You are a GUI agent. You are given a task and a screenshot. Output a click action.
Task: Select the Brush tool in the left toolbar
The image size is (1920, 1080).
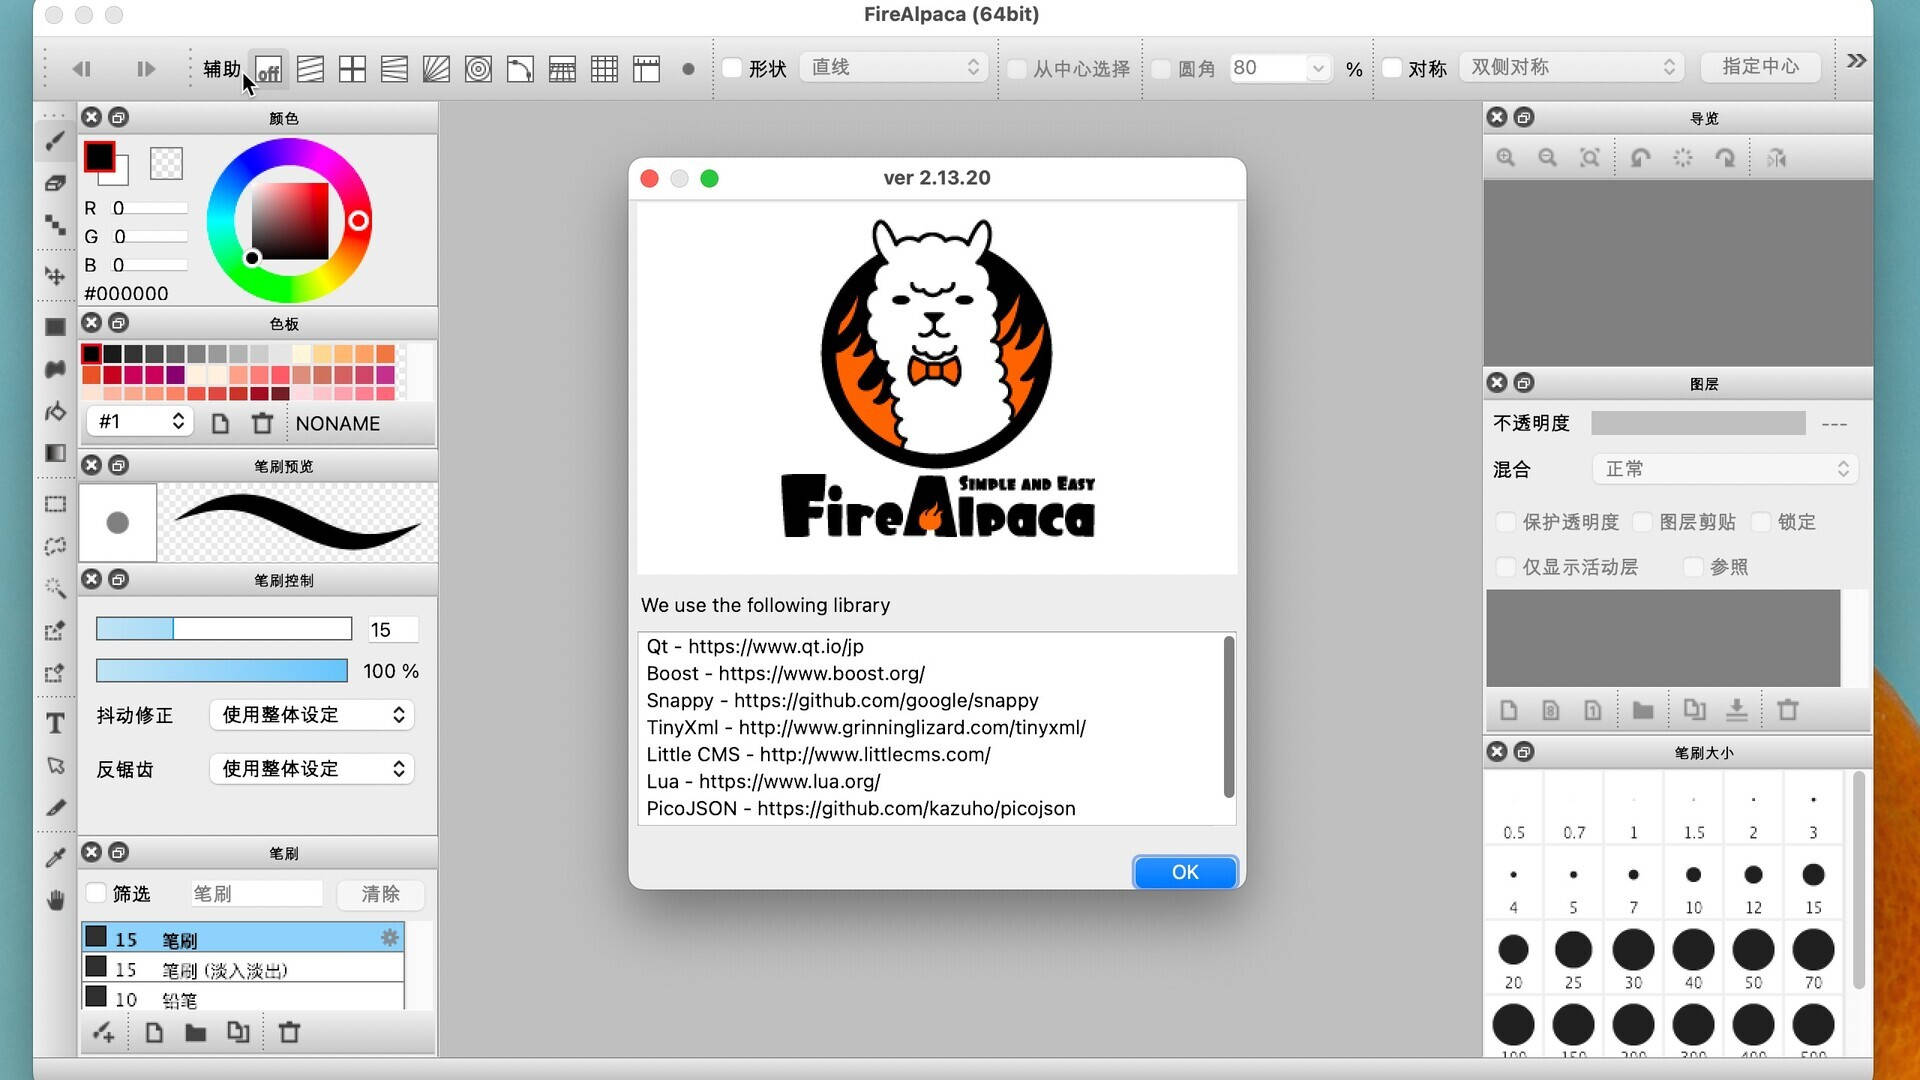(56, 141)
